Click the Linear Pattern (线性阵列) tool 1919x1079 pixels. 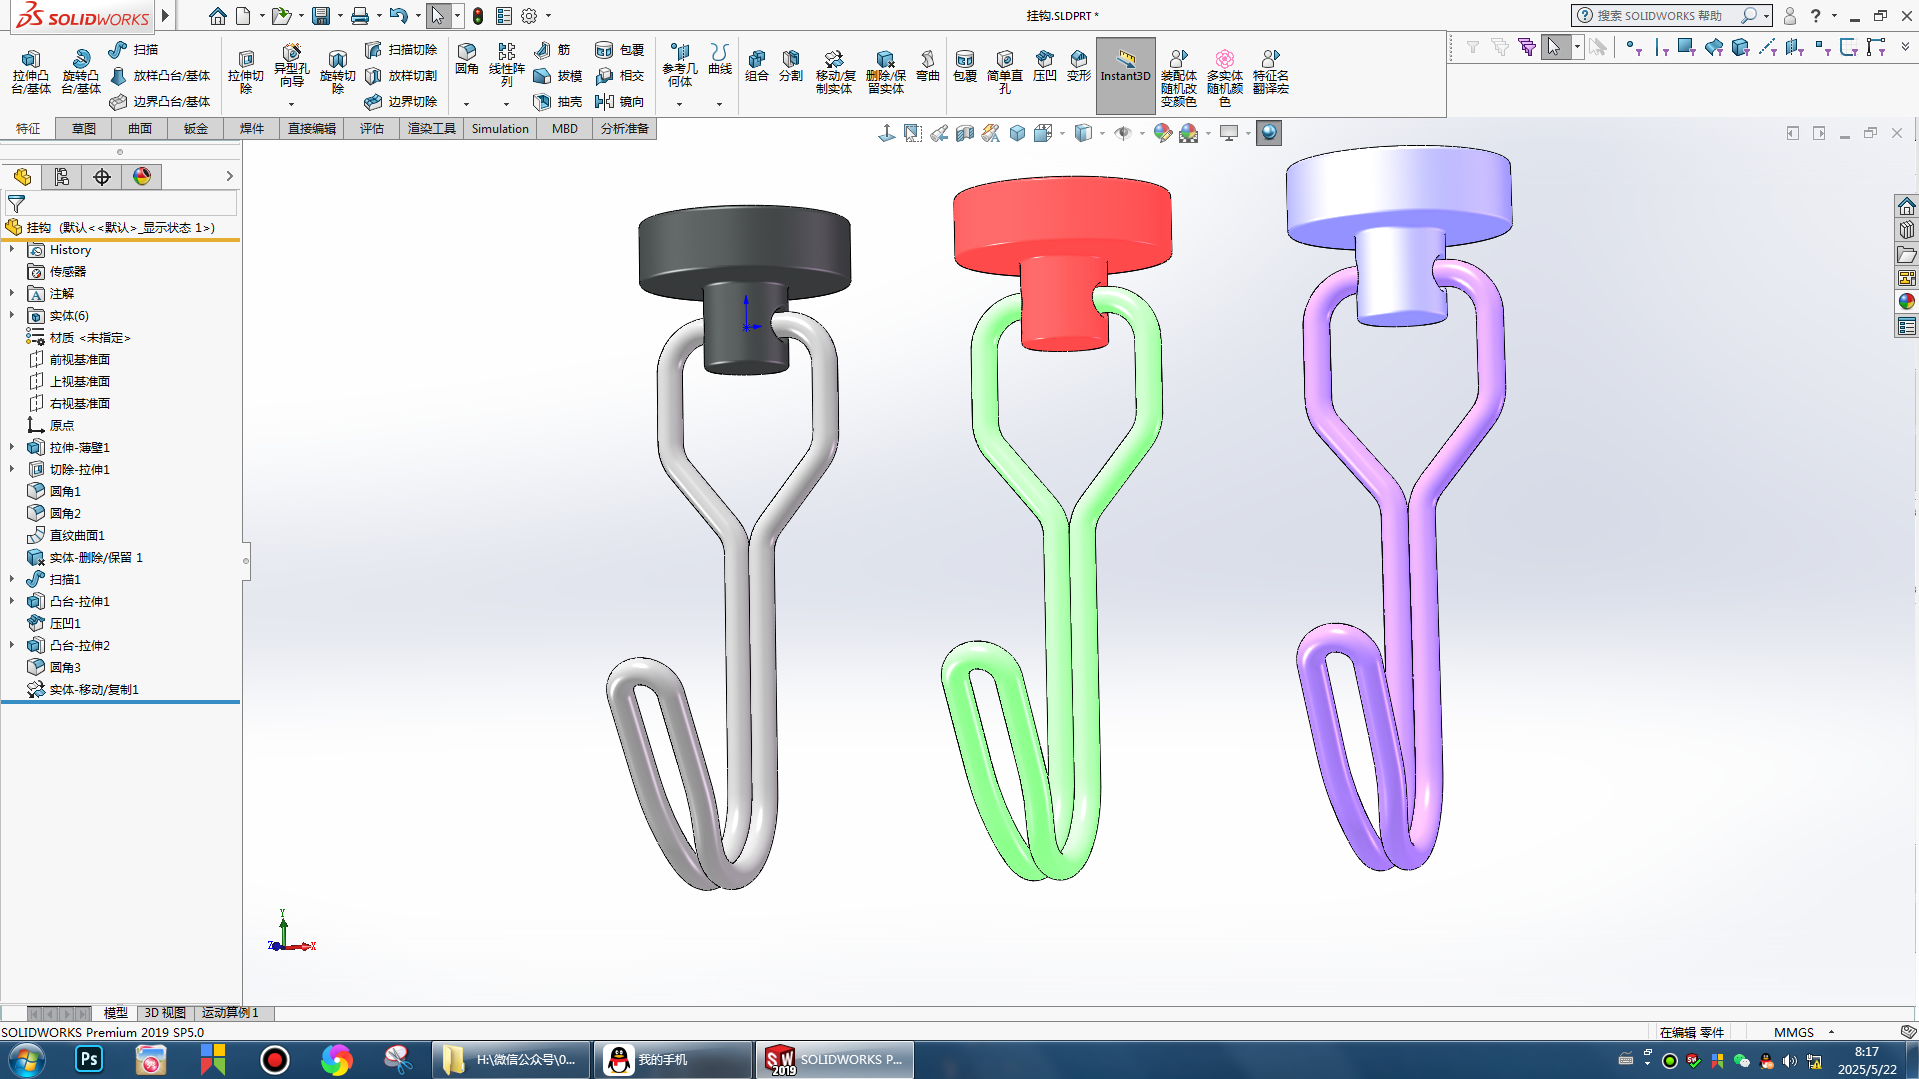[x=507, y=66]
